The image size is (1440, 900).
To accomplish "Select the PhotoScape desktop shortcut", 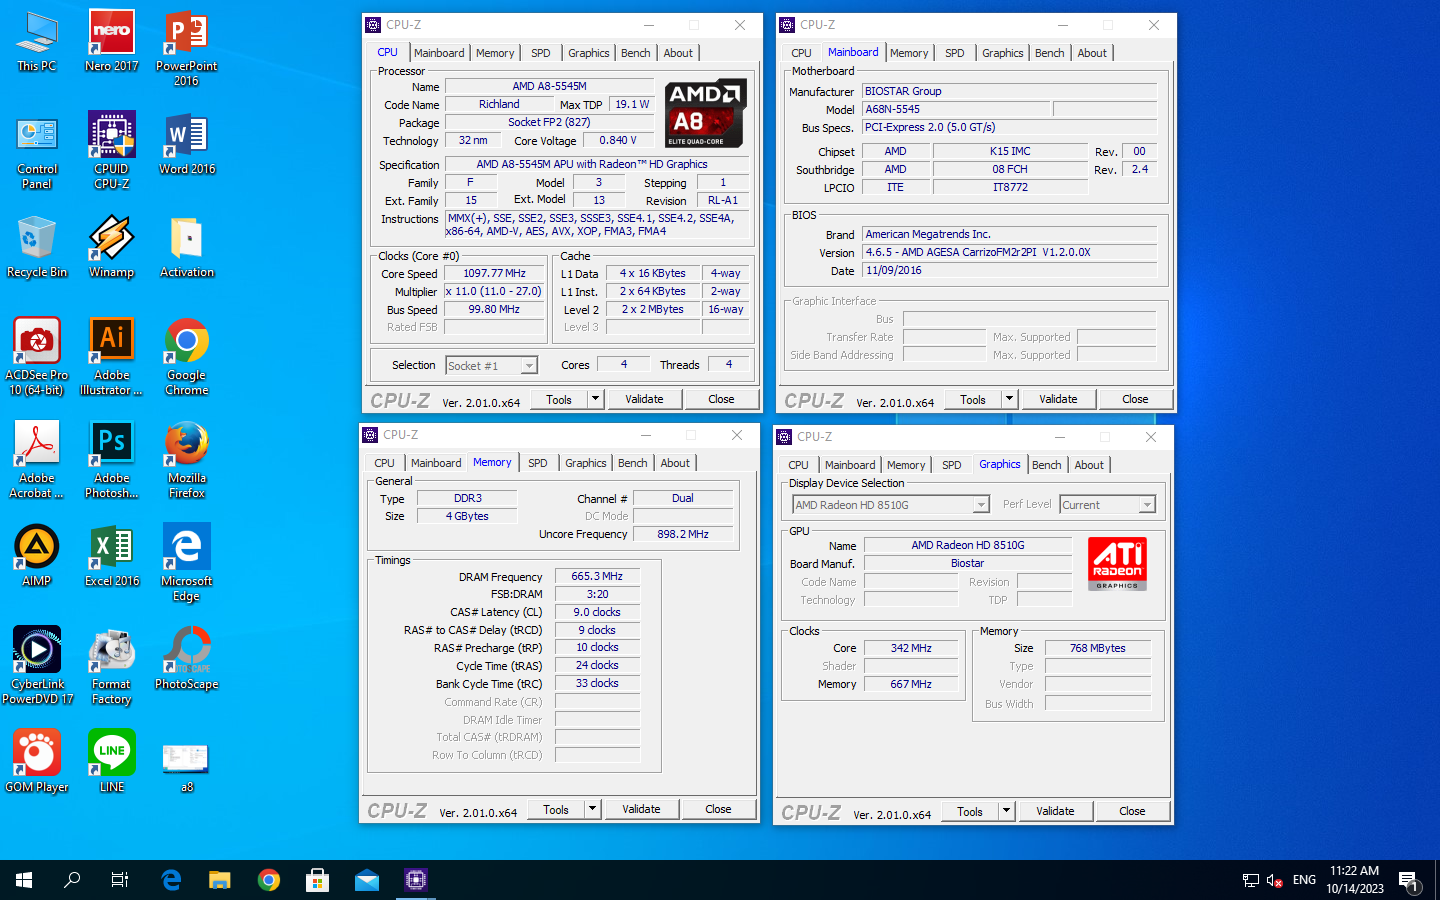I will (x=187, y=659).
